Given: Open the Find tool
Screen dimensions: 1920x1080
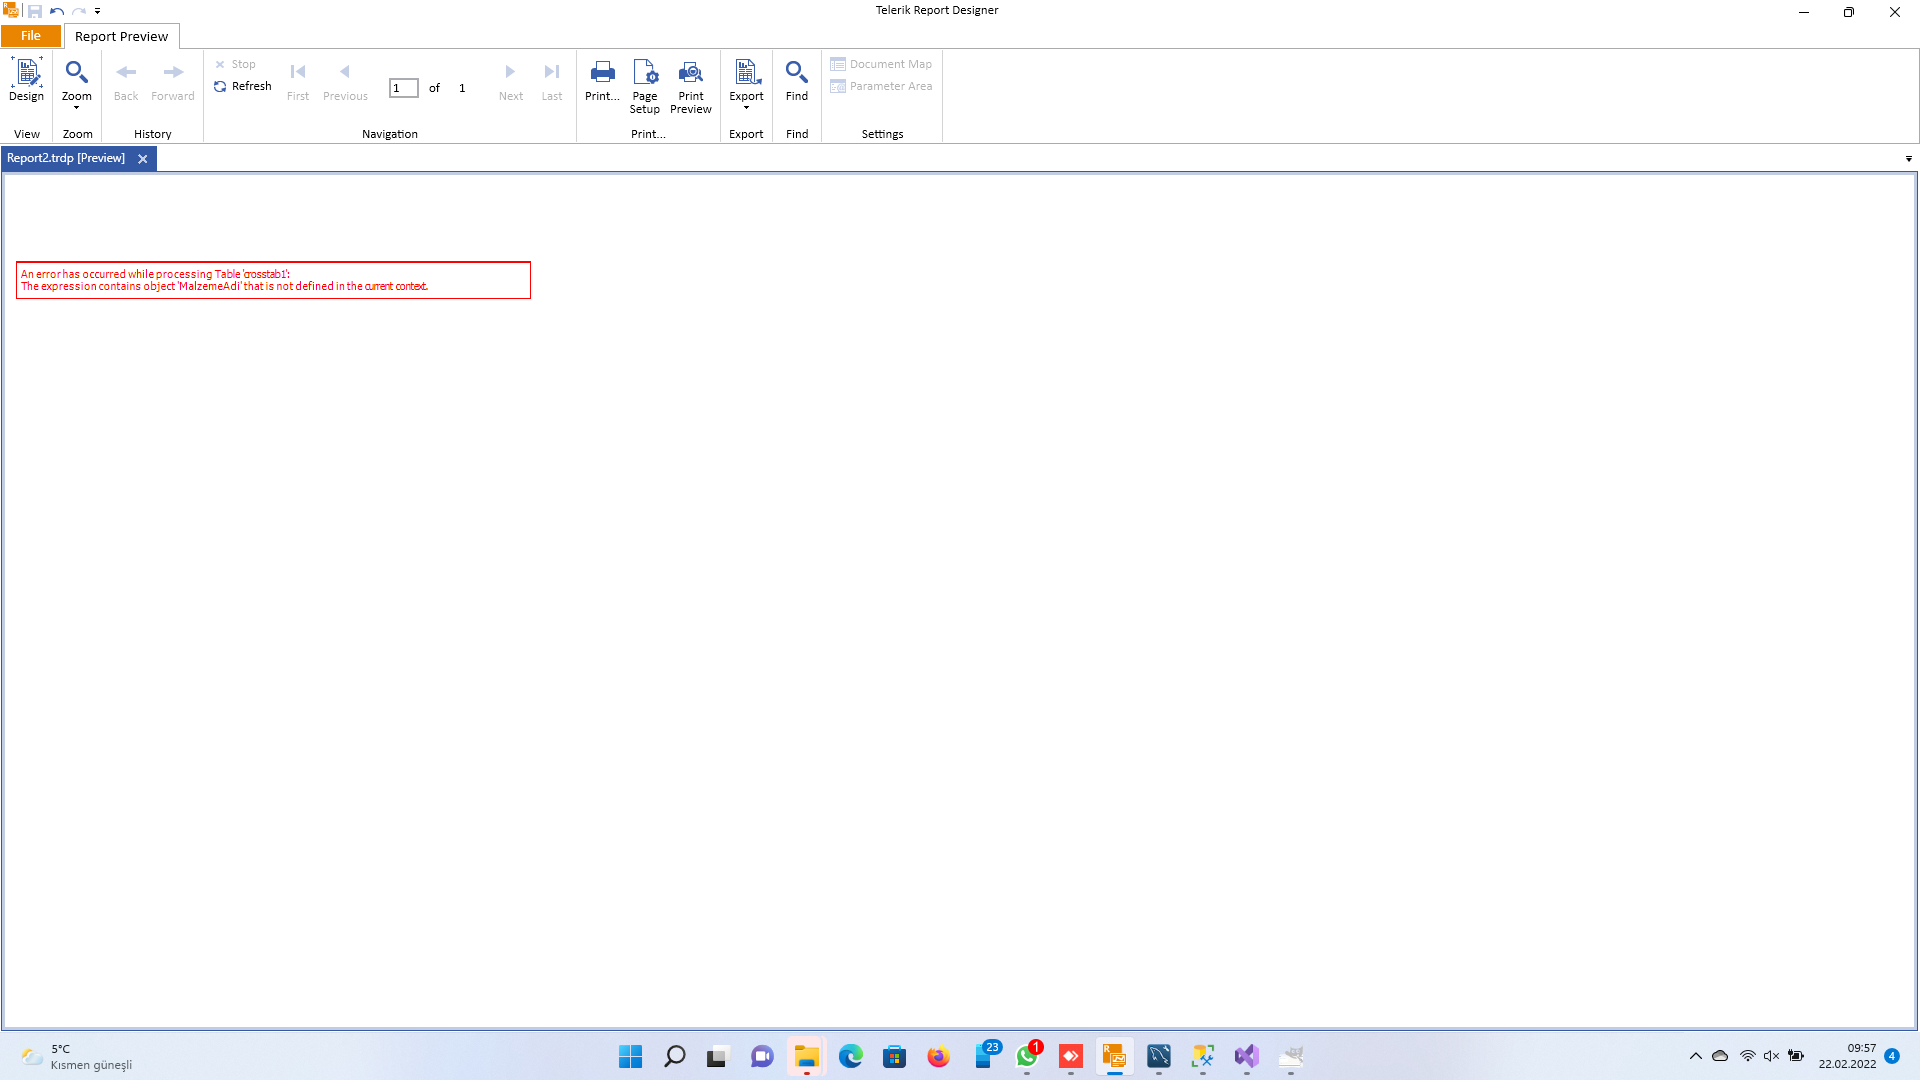Looking at the screenshot, I should point(797,80).
